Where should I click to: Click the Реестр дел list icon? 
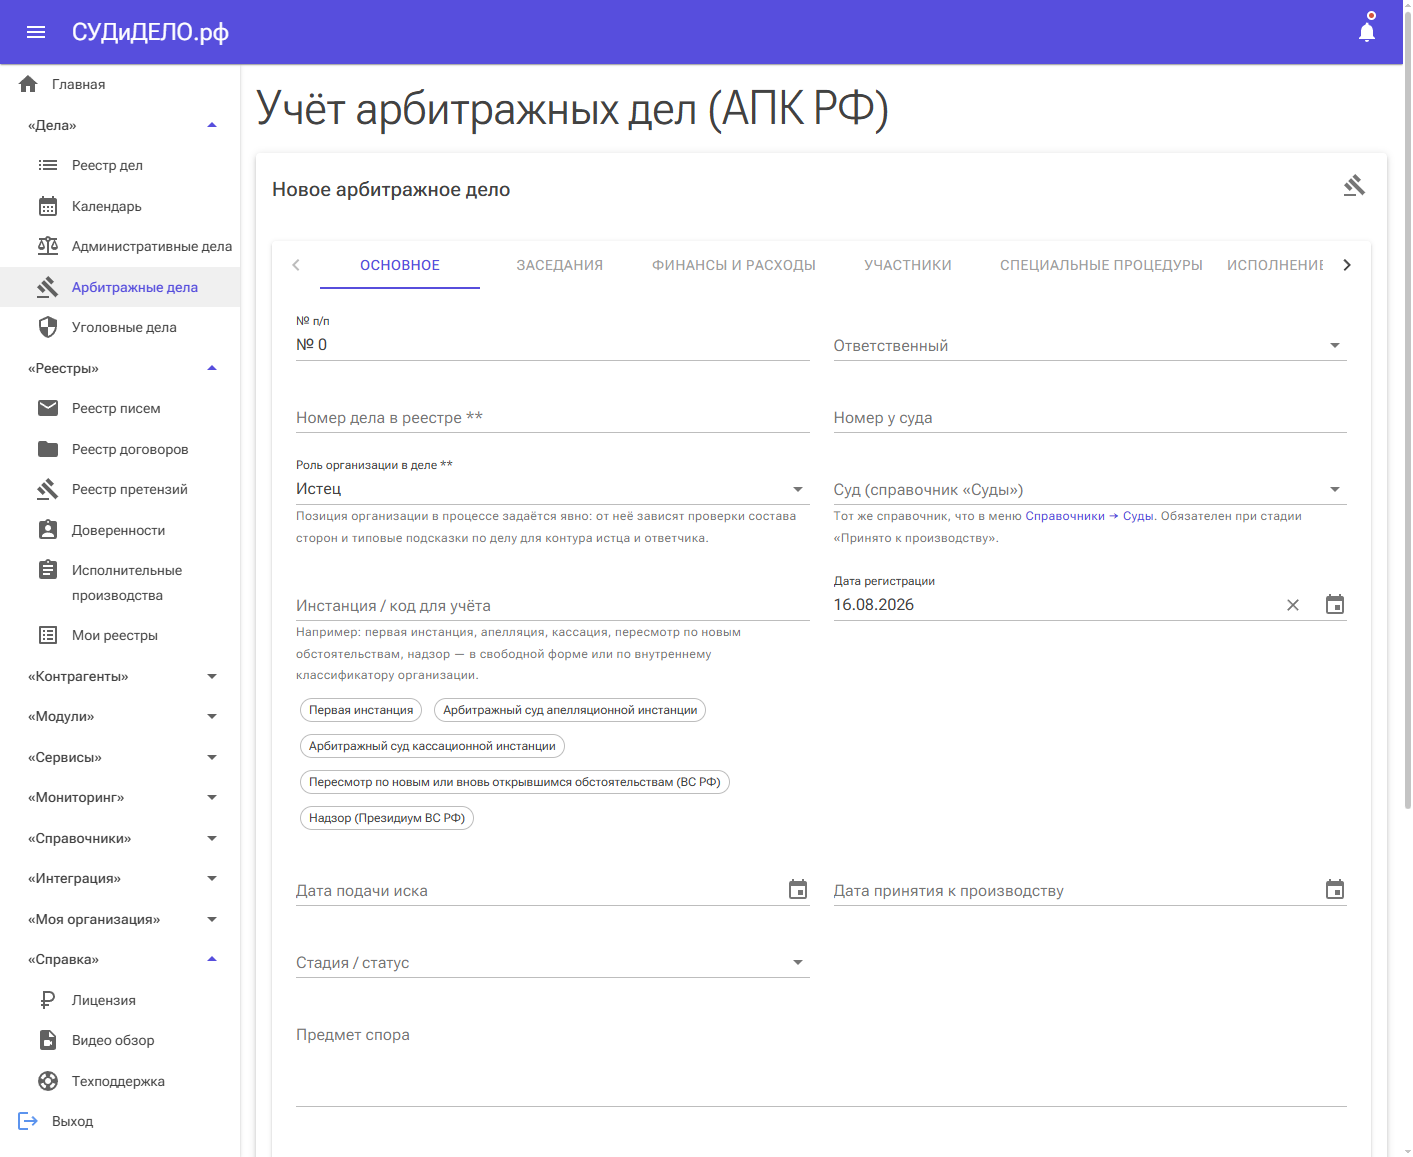(48, 165)
